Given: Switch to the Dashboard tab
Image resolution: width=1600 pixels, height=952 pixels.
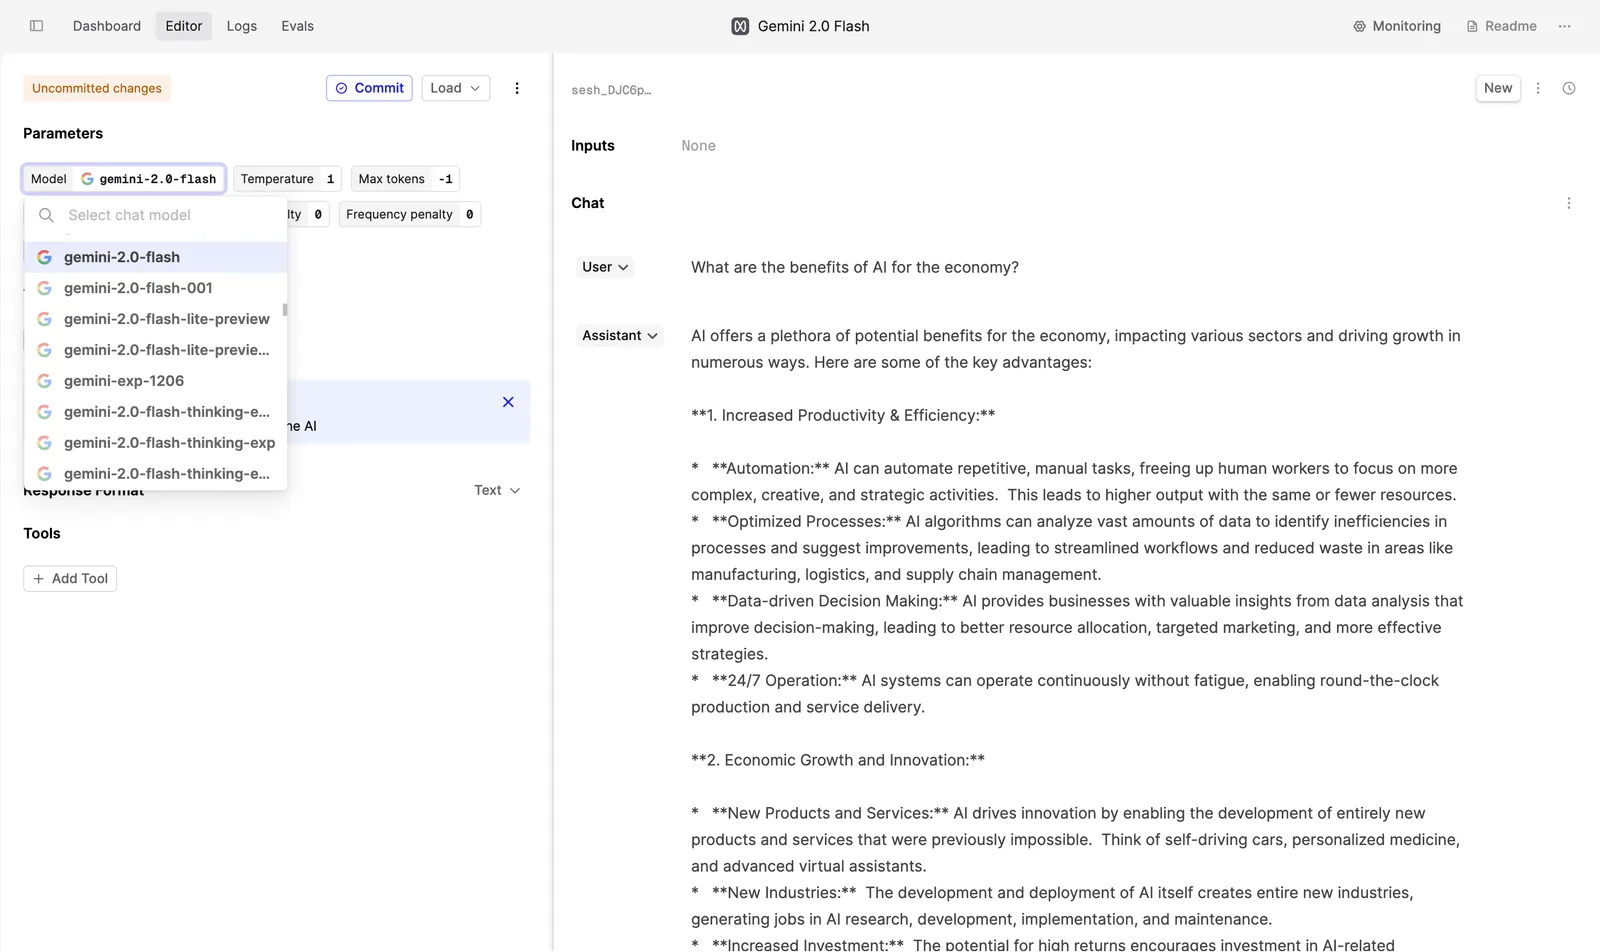Looking at the screenshot, I should (107, 26).
